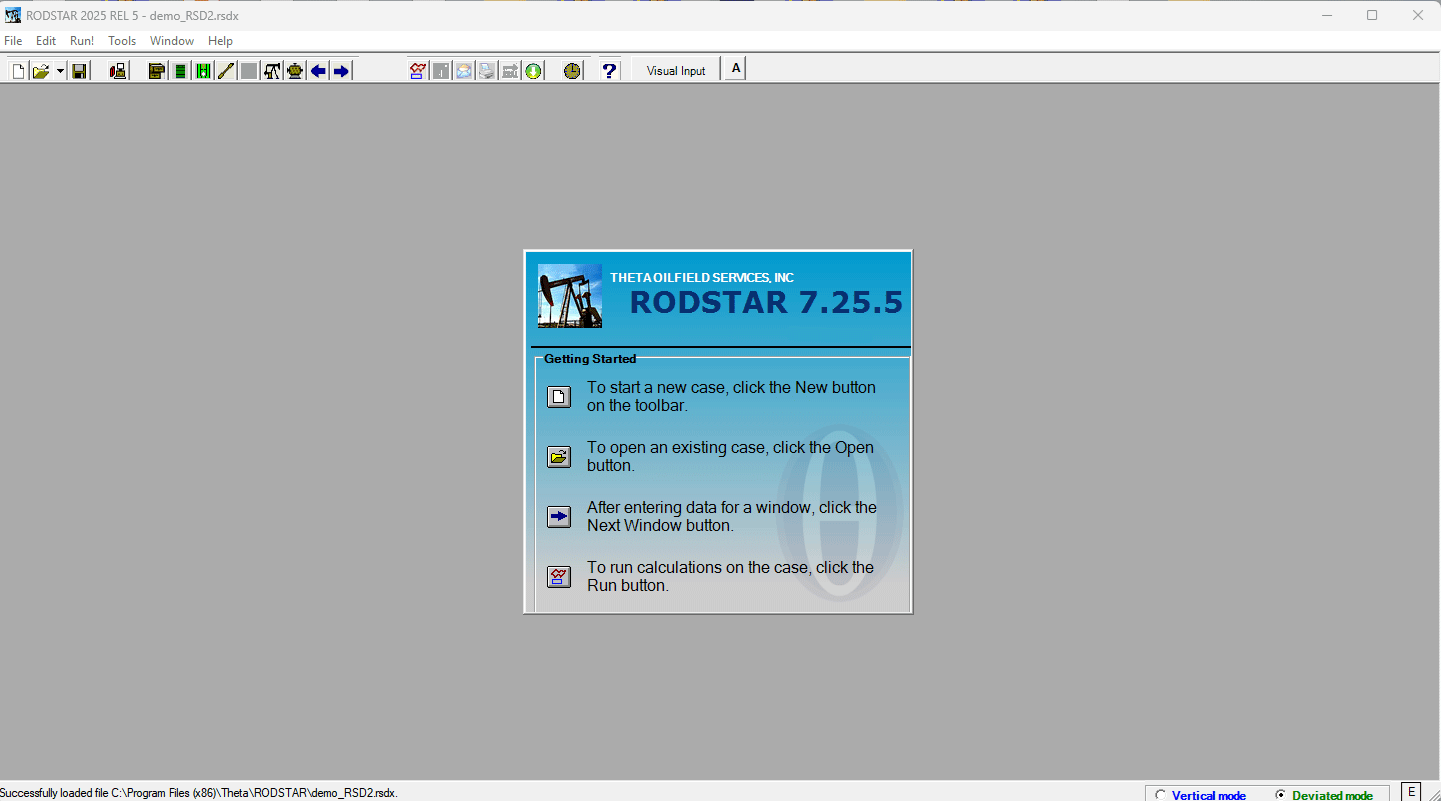Click the Run calculations icon on the toolbar

tap(418, 71)
